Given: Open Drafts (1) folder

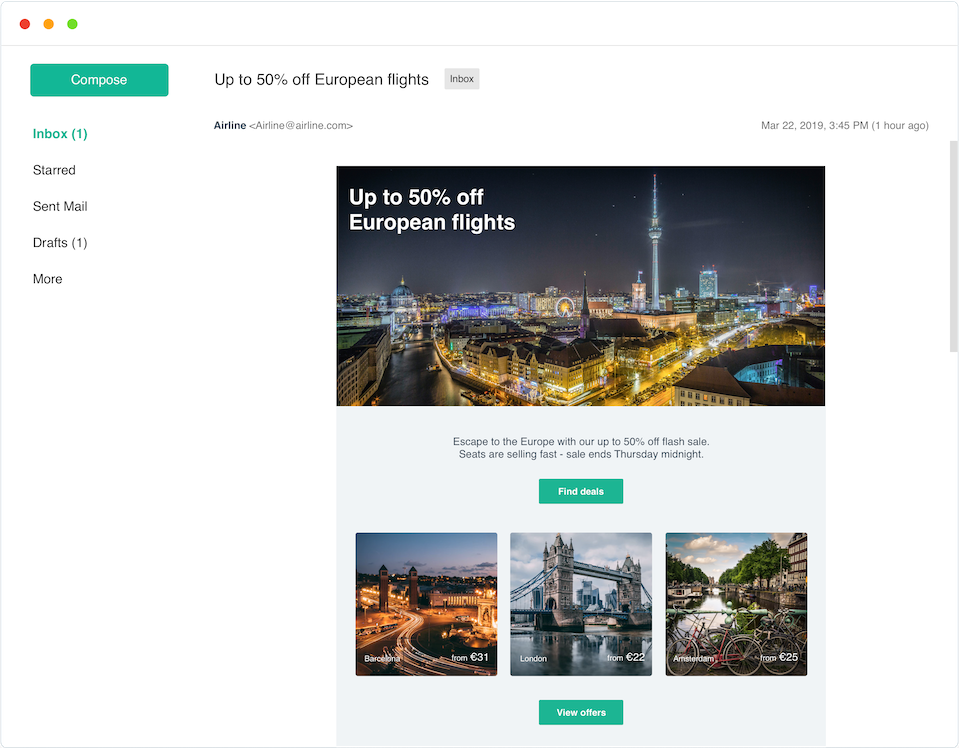Looking at the screenshot, I should [60, 243].
